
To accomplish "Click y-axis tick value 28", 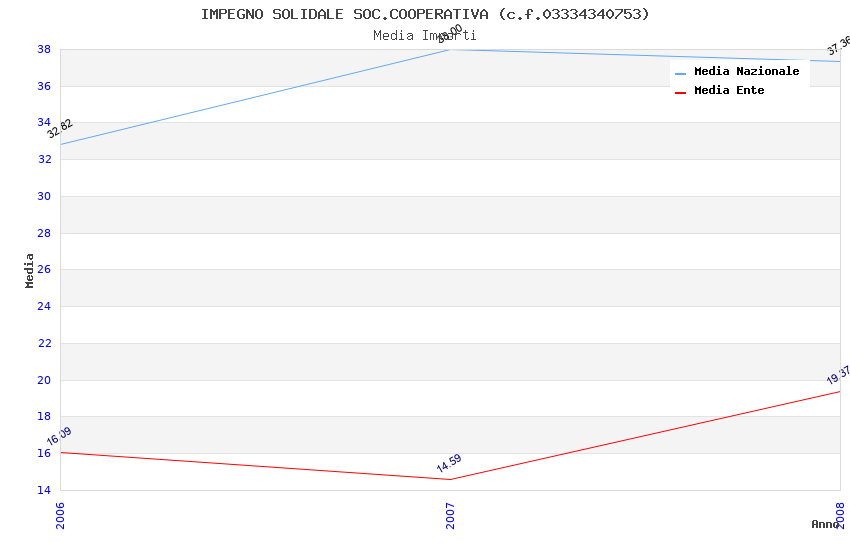I will pos(44,233).
